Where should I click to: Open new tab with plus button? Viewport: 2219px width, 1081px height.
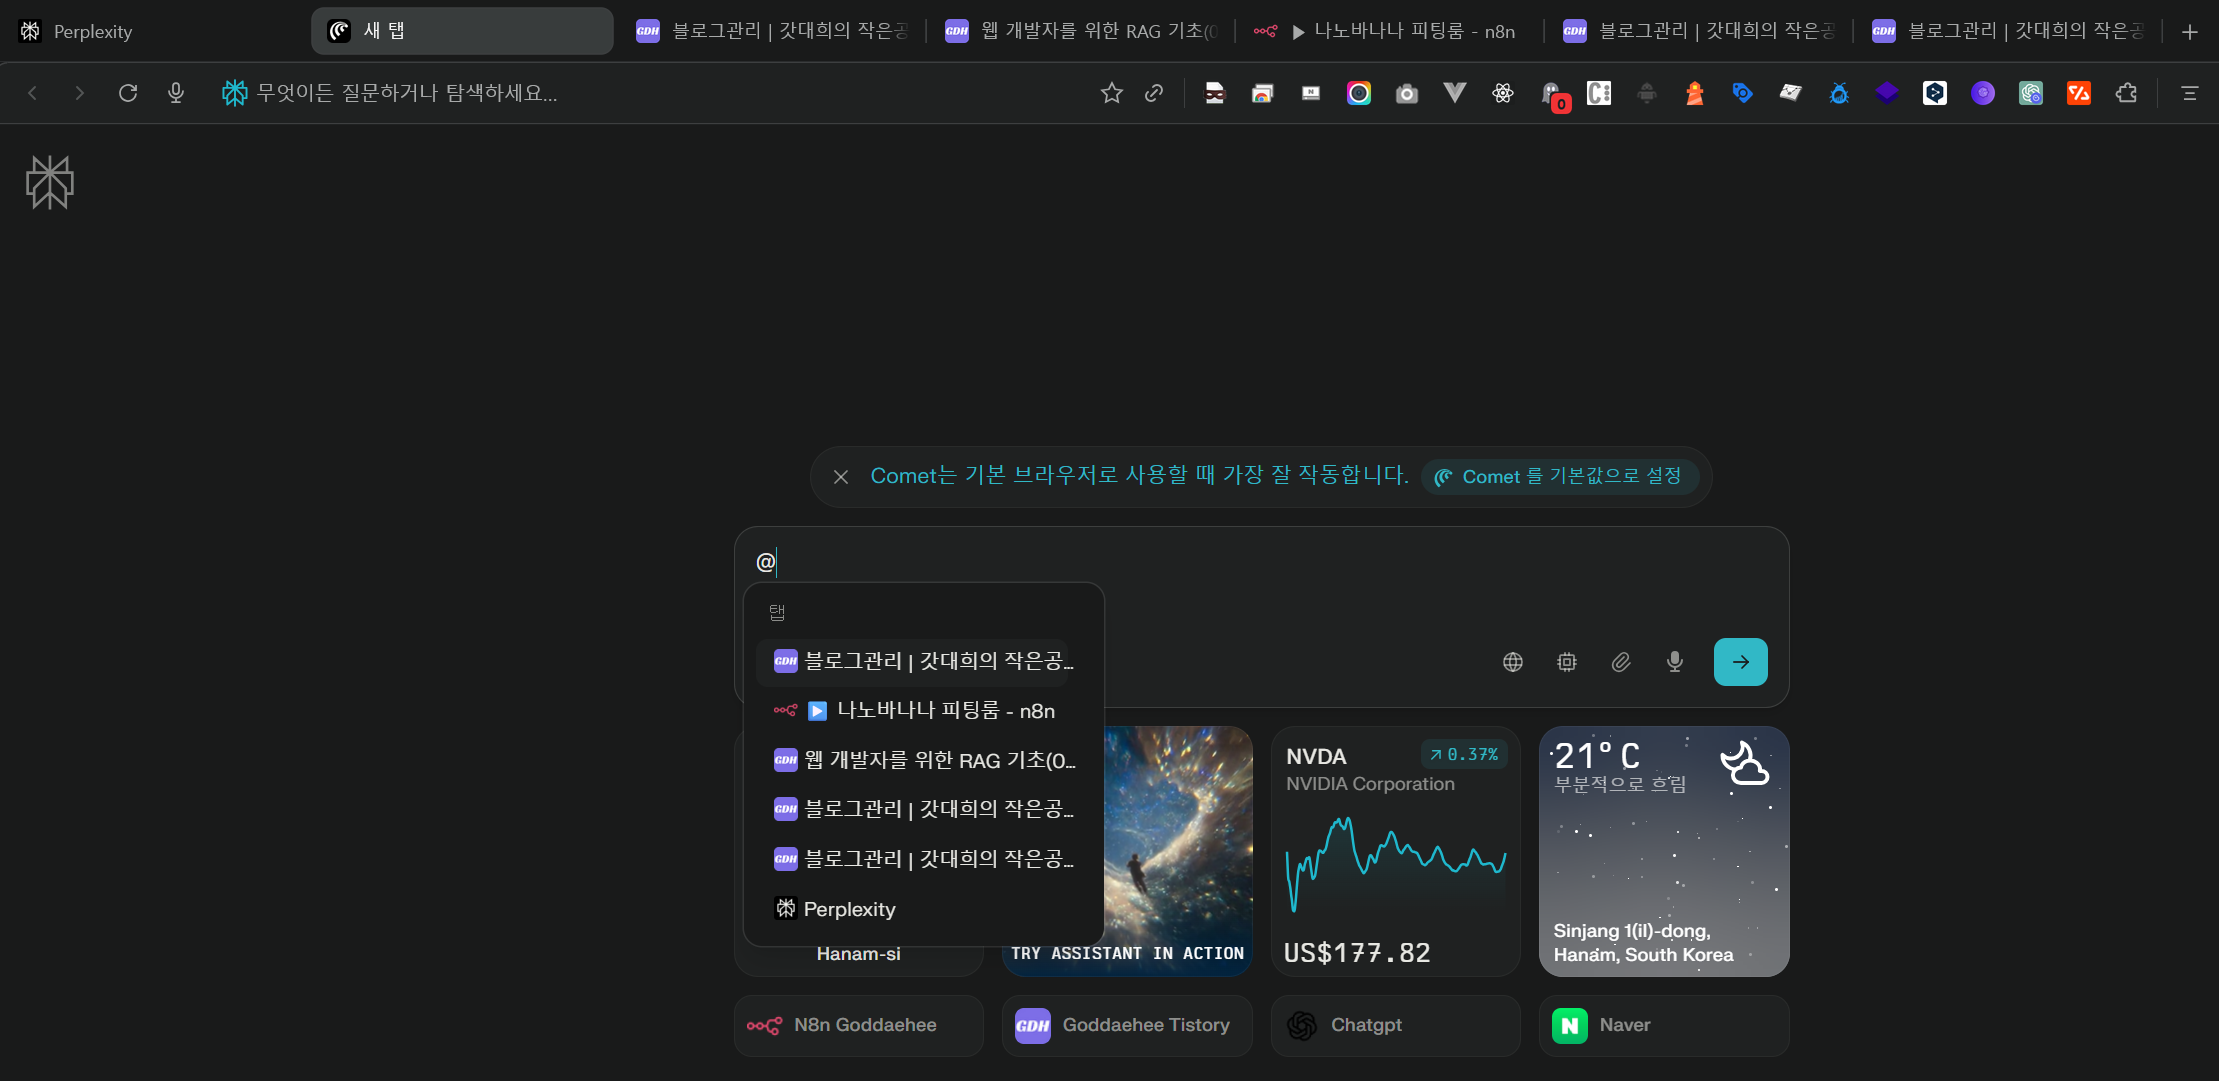pyautogui.click(x=2190, y=32)
